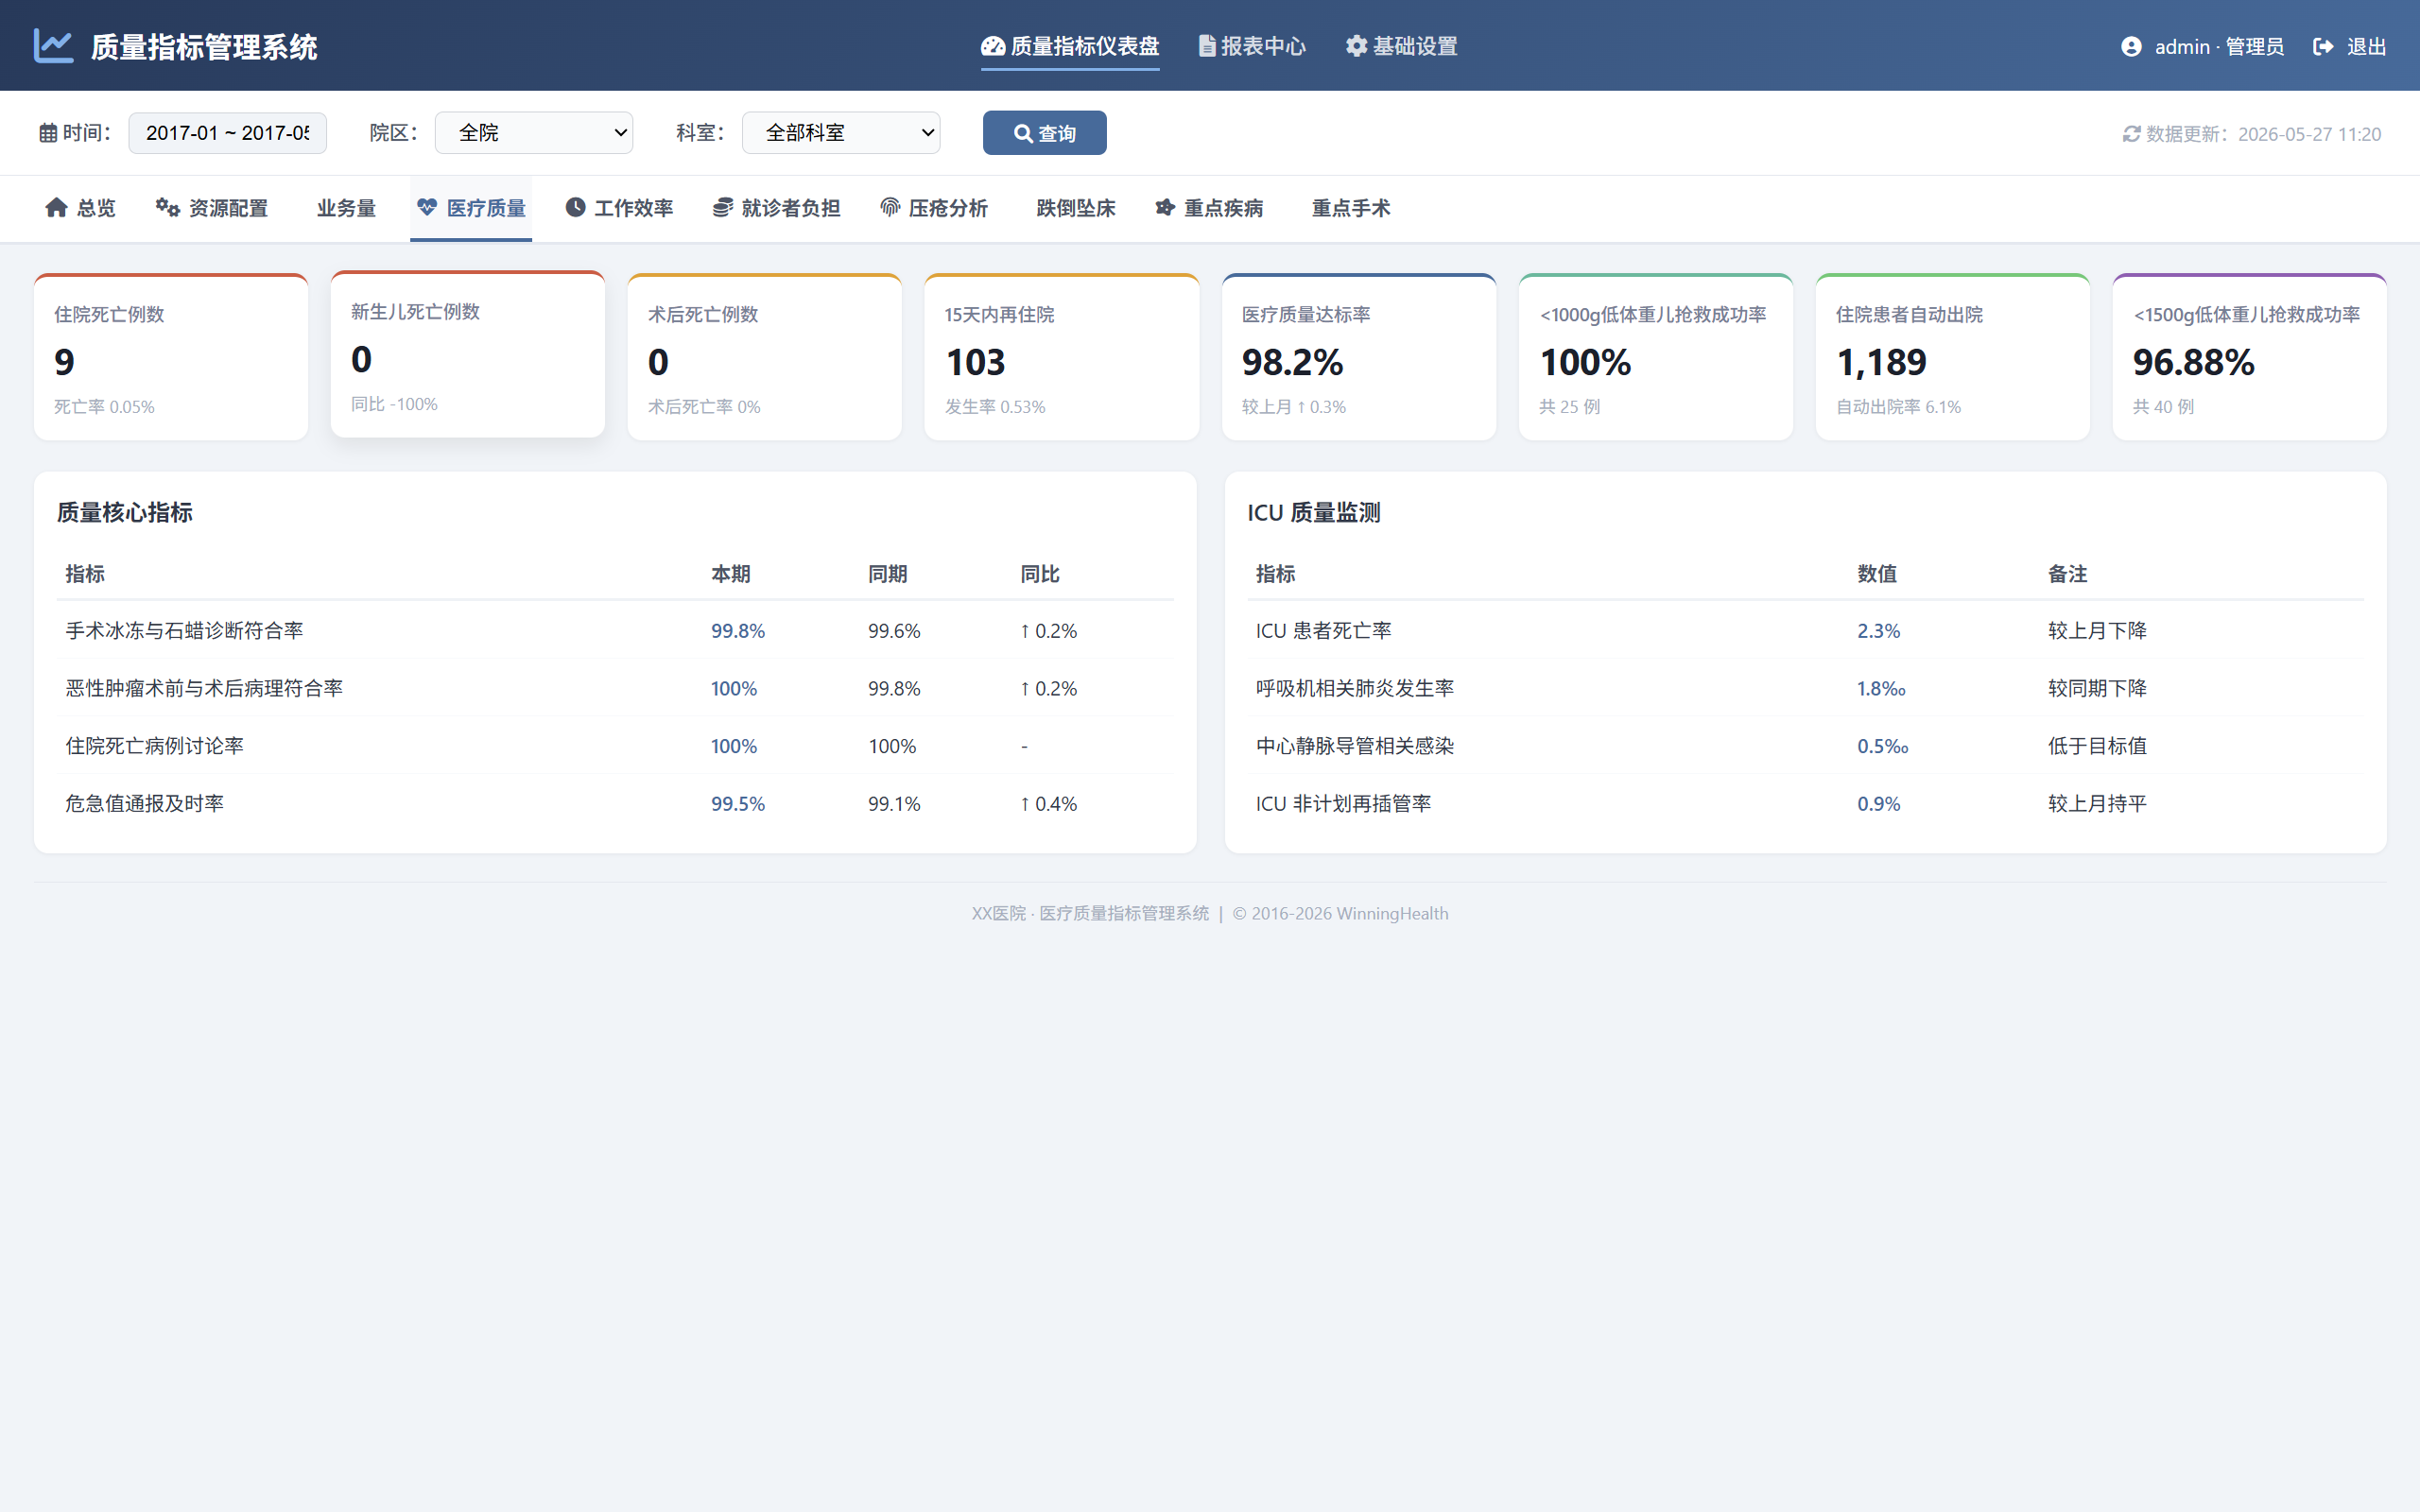2420x1512 pixels.
Task: Click the coins icon on 就诊者负担 tab
Action: (722, 207)
